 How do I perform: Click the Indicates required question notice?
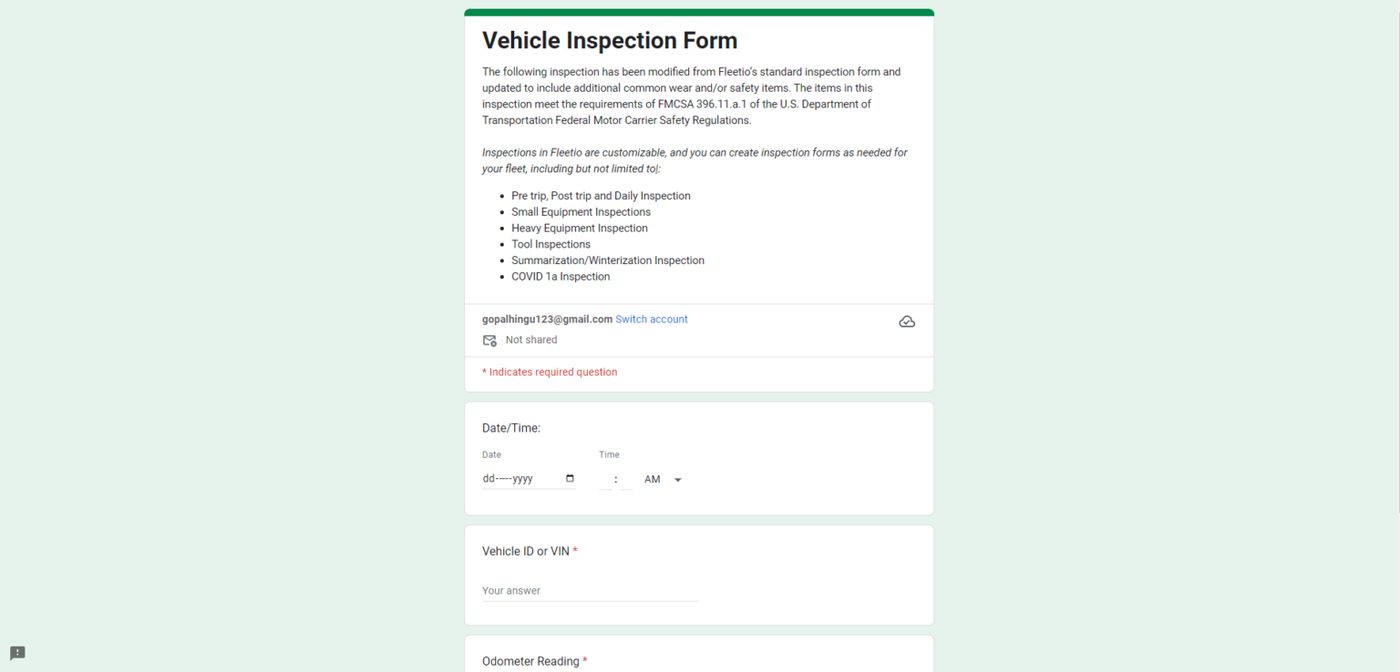pyautogui.click(x=550, y=372)
